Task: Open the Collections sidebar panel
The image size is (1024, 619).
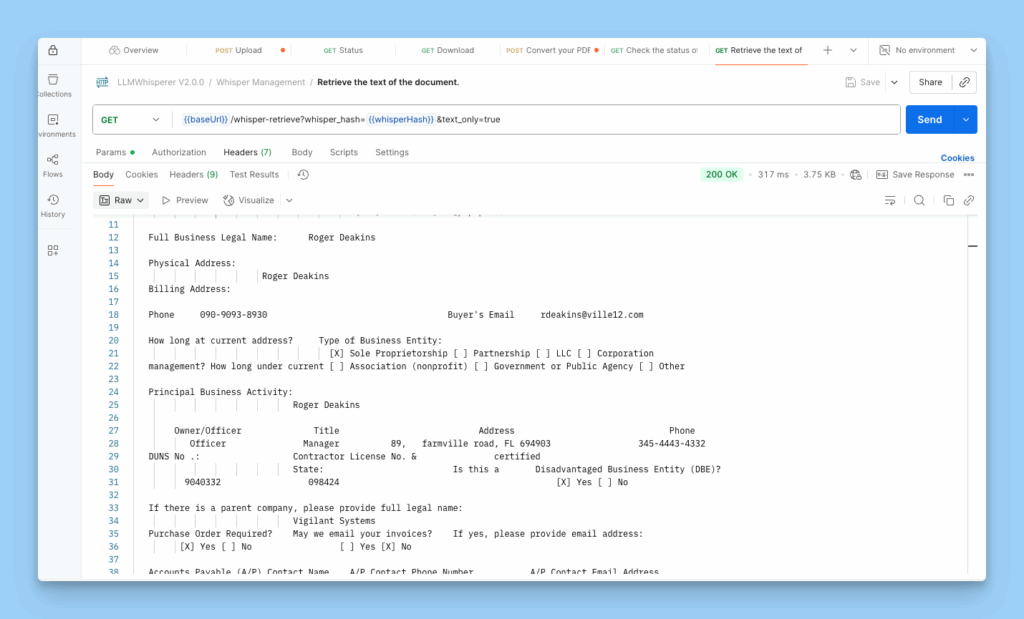Action: tap(53, 84)
